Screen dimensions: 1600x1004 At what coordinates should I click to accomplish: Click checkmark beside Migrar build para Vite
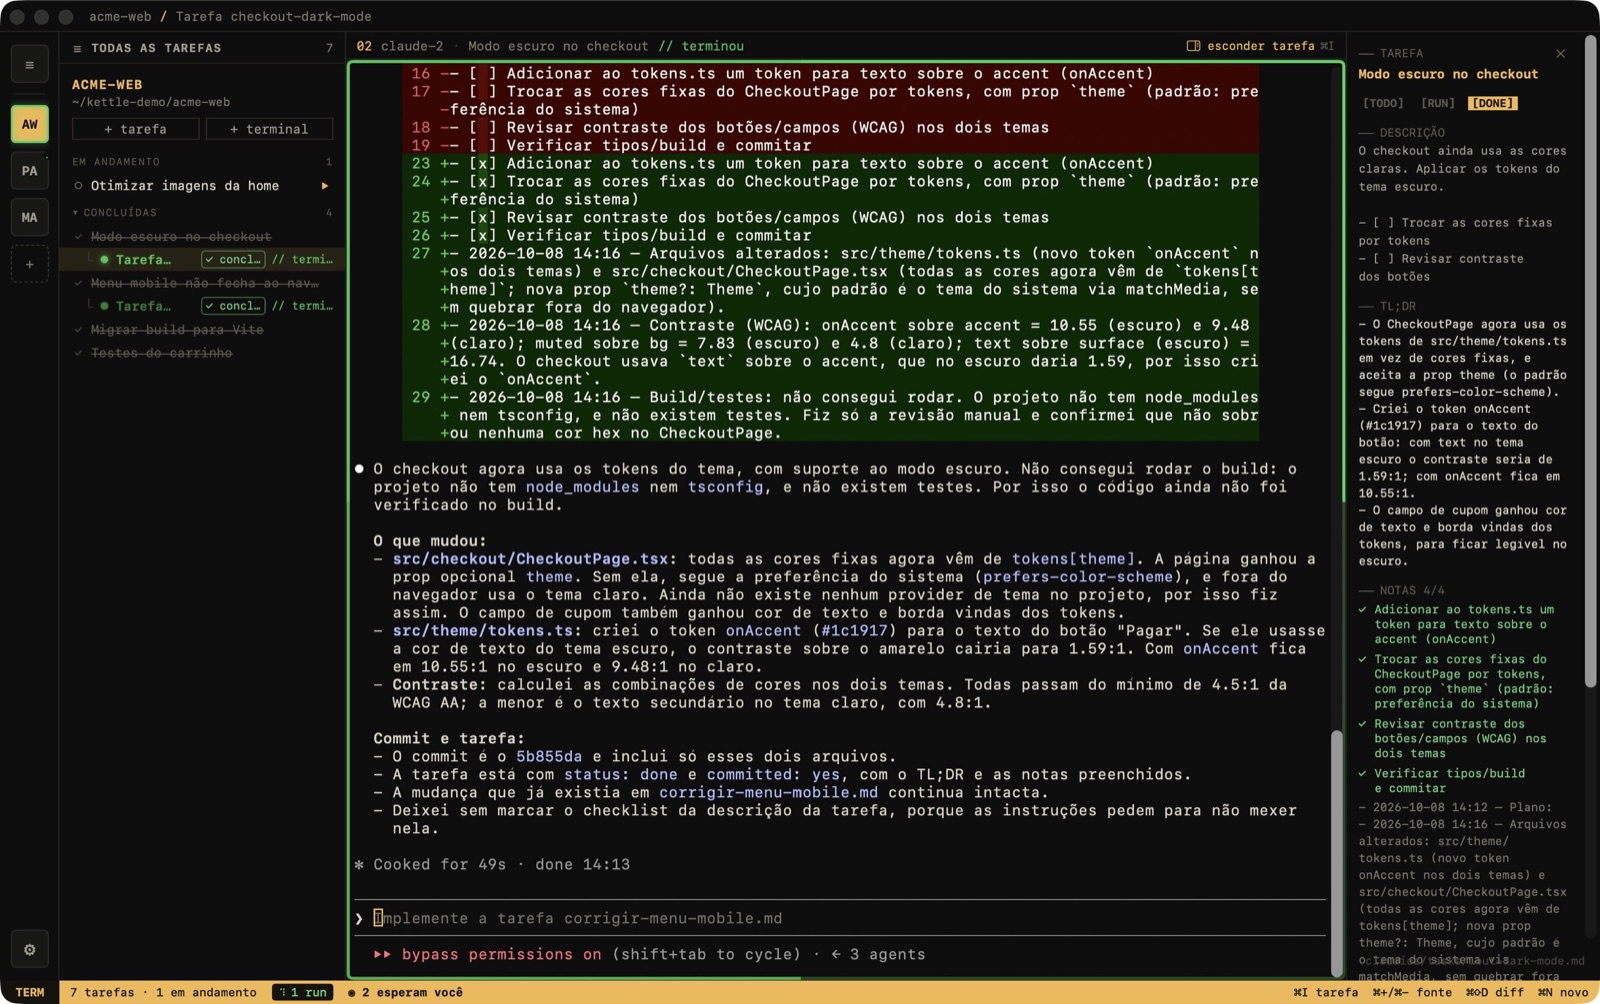(x=78, y=330)
